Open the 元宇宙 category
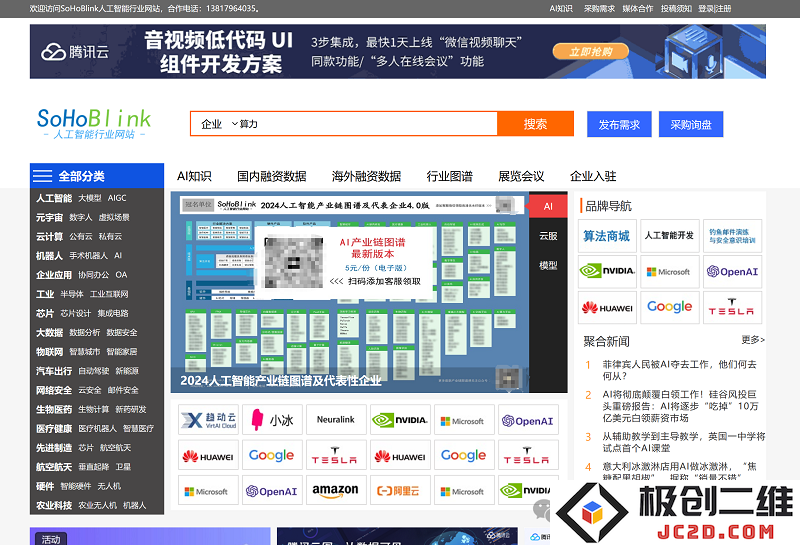This screenshot has height=545, width=800. click(x=49, y=217)
